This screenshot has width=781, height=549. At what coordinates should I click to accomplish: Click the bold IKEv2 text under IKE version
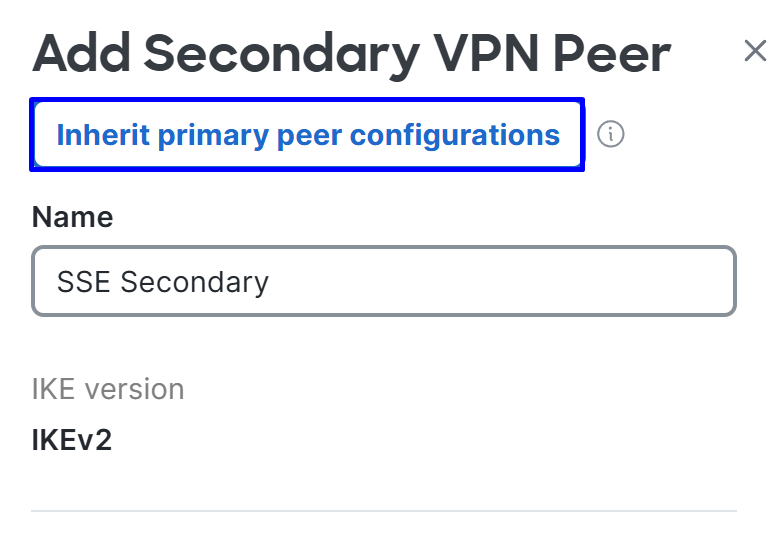[72, 440]
